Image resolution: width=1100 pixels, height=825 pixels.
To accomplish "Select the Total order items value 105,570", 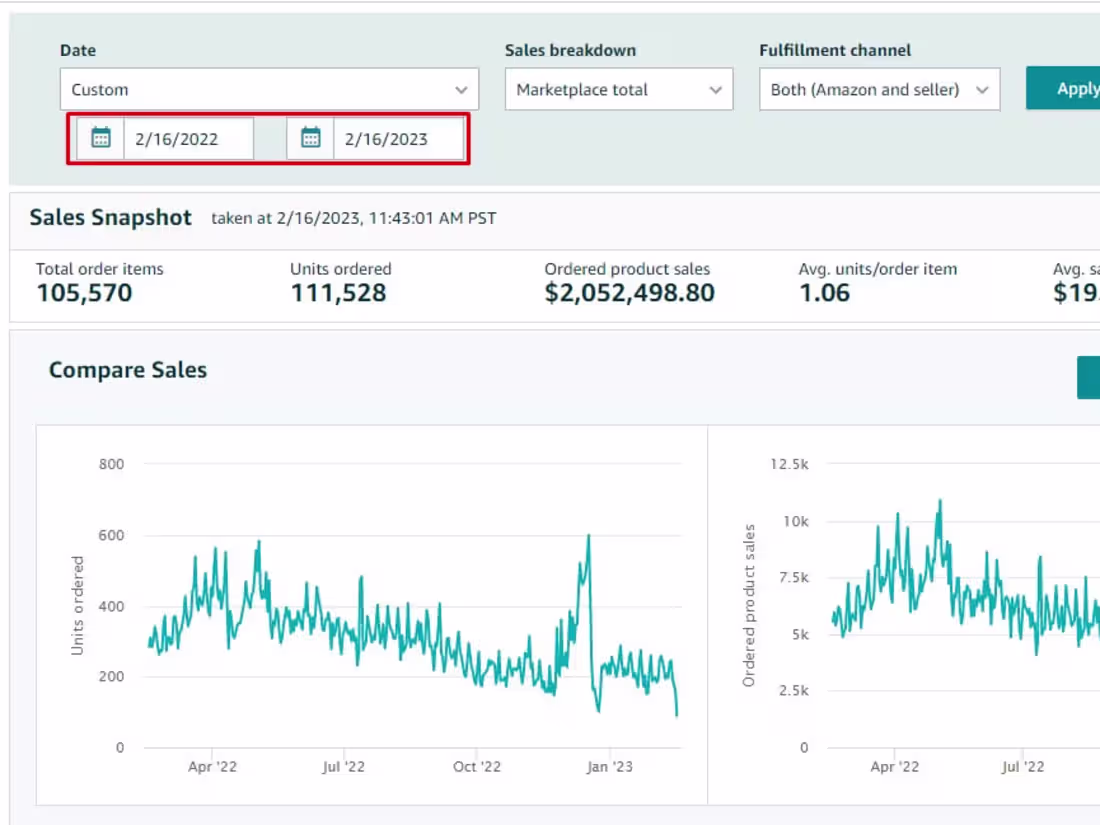I will 84,293.
